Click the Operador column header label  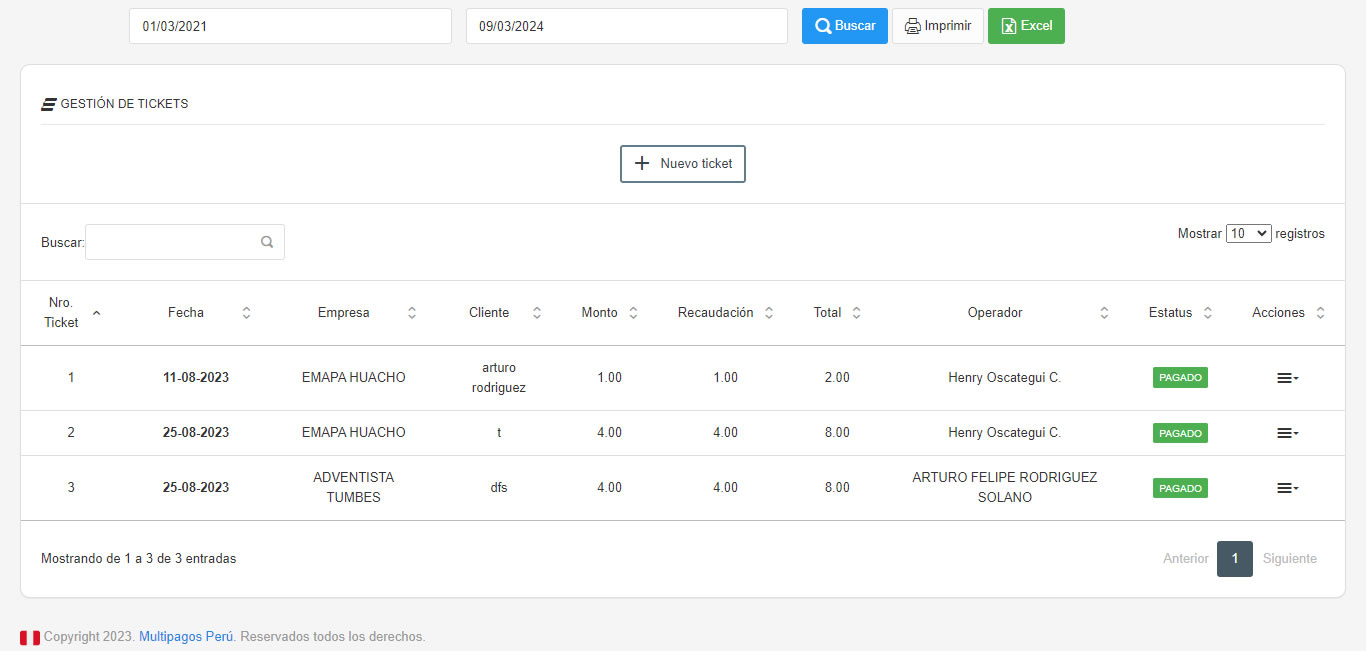pyautogui.click(x=995, y=313)
